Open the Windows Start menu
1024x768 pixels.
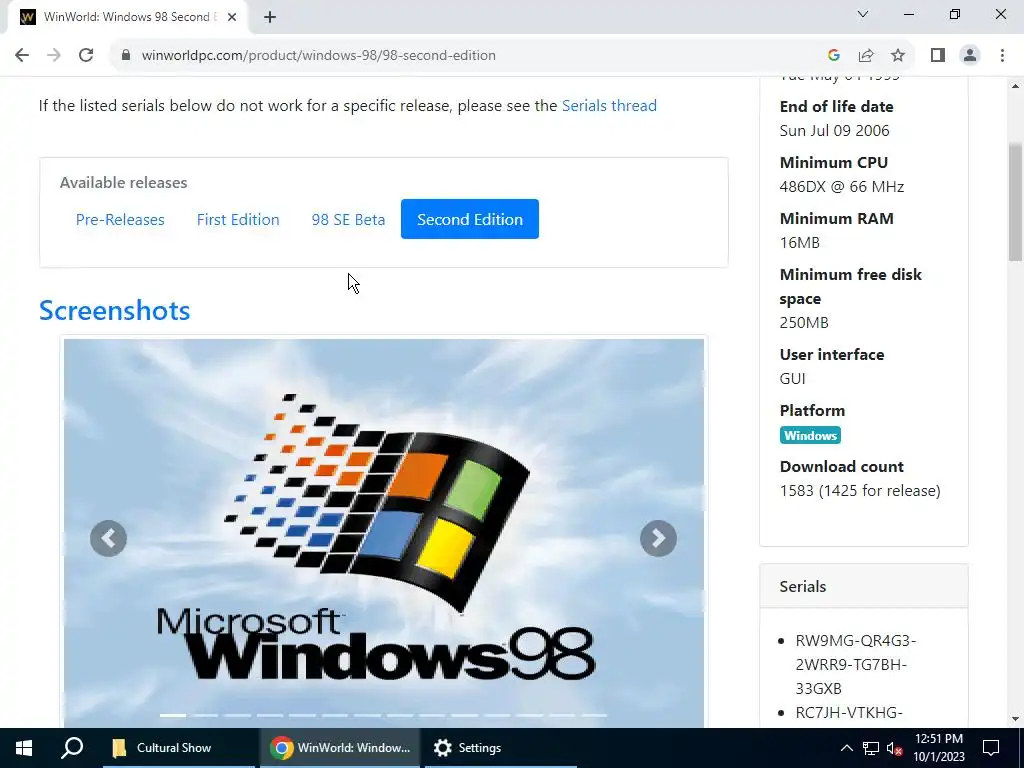24,748
